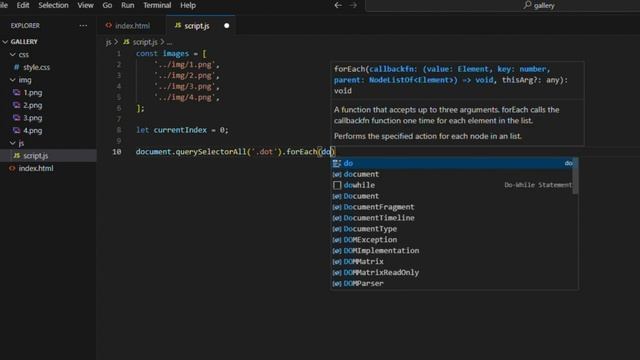This screenshot has width=640, height=360.
Task: Open Explorer more actions ellipsis
Action: click(83, 25)
